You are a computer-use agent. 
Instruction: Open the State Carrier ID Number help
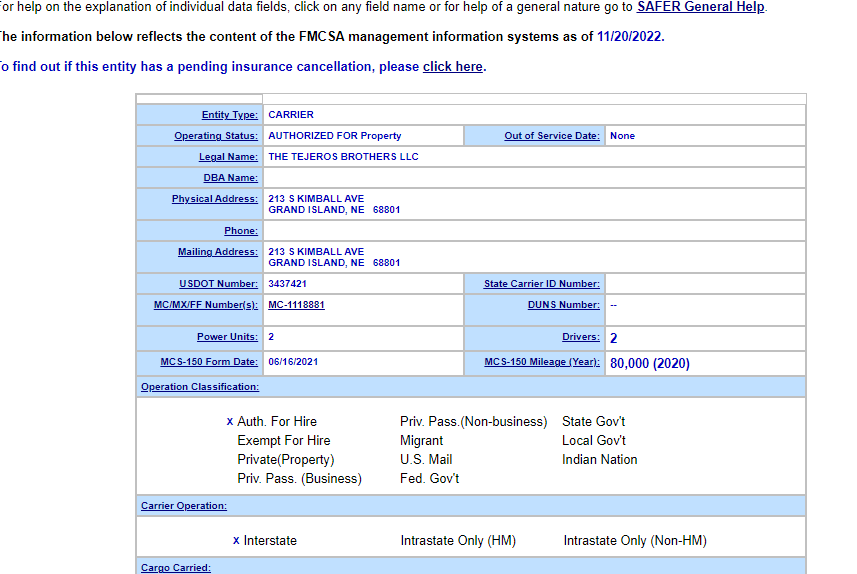click(542, 284)
